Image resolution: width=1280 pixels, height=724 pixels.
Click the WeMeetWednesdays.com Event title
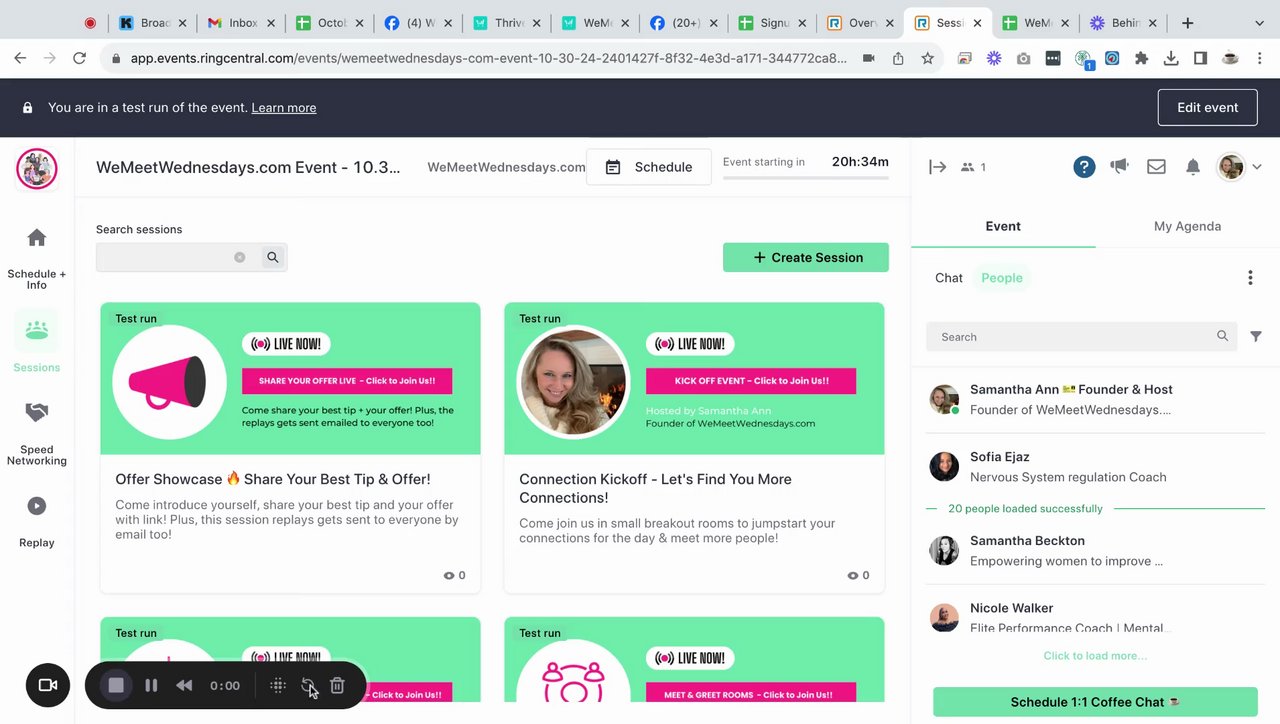pyautogui.click(x=248, y=167)
